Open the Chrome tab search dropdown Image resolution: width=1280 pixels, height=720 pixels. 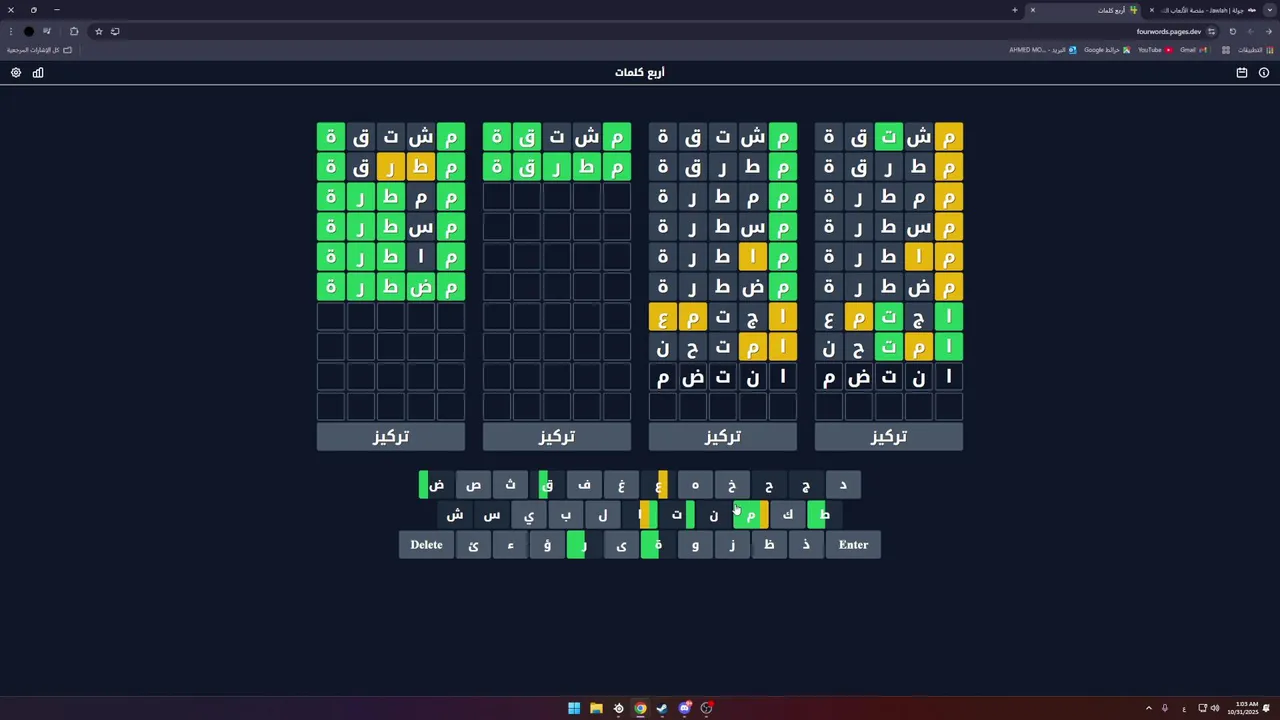tap(1269, 10)
